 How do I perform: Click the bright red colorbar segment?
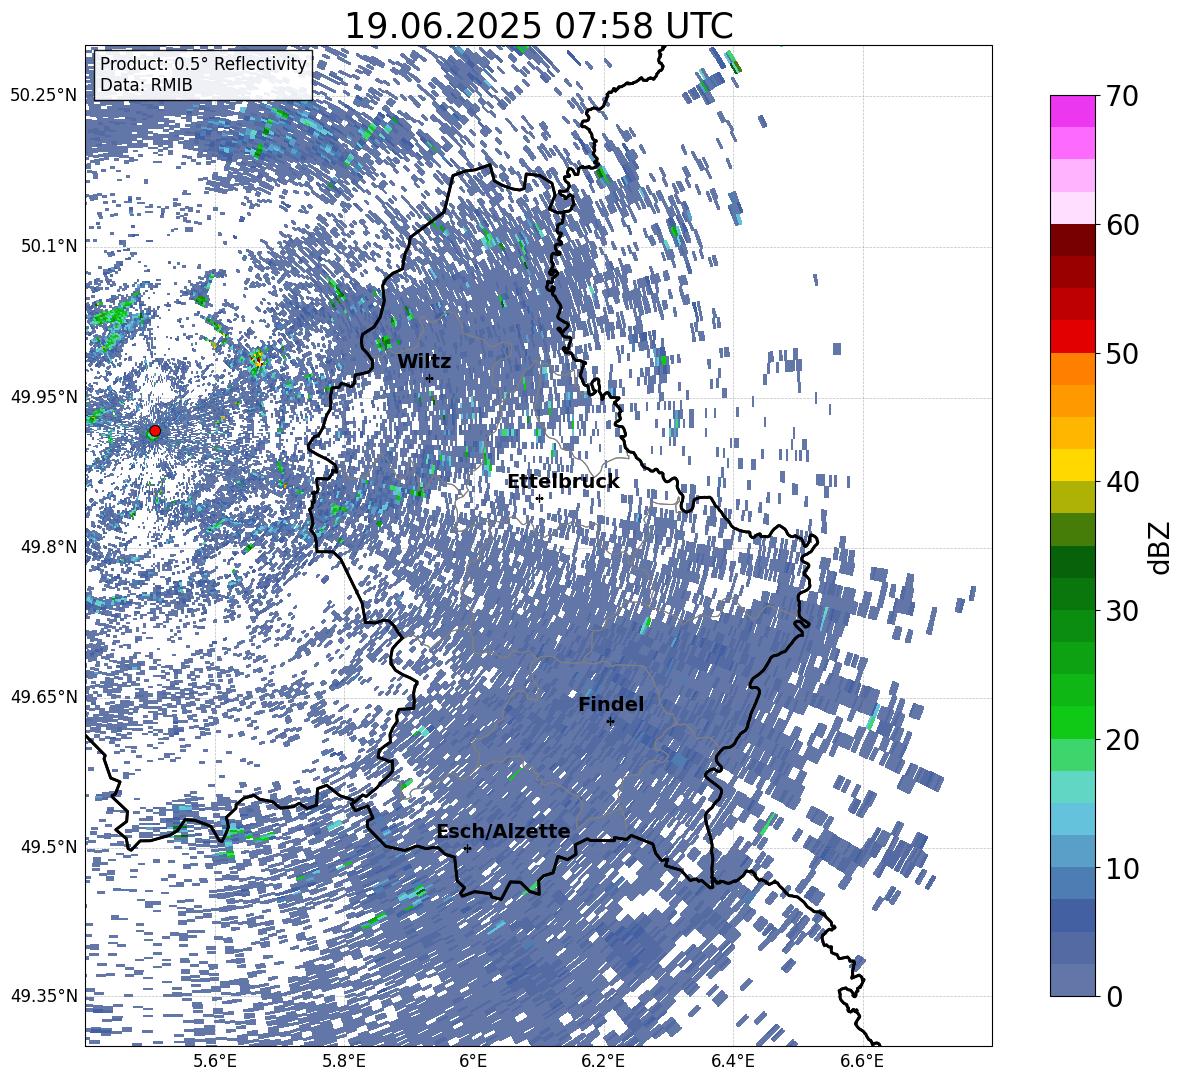click(1072, 337)
